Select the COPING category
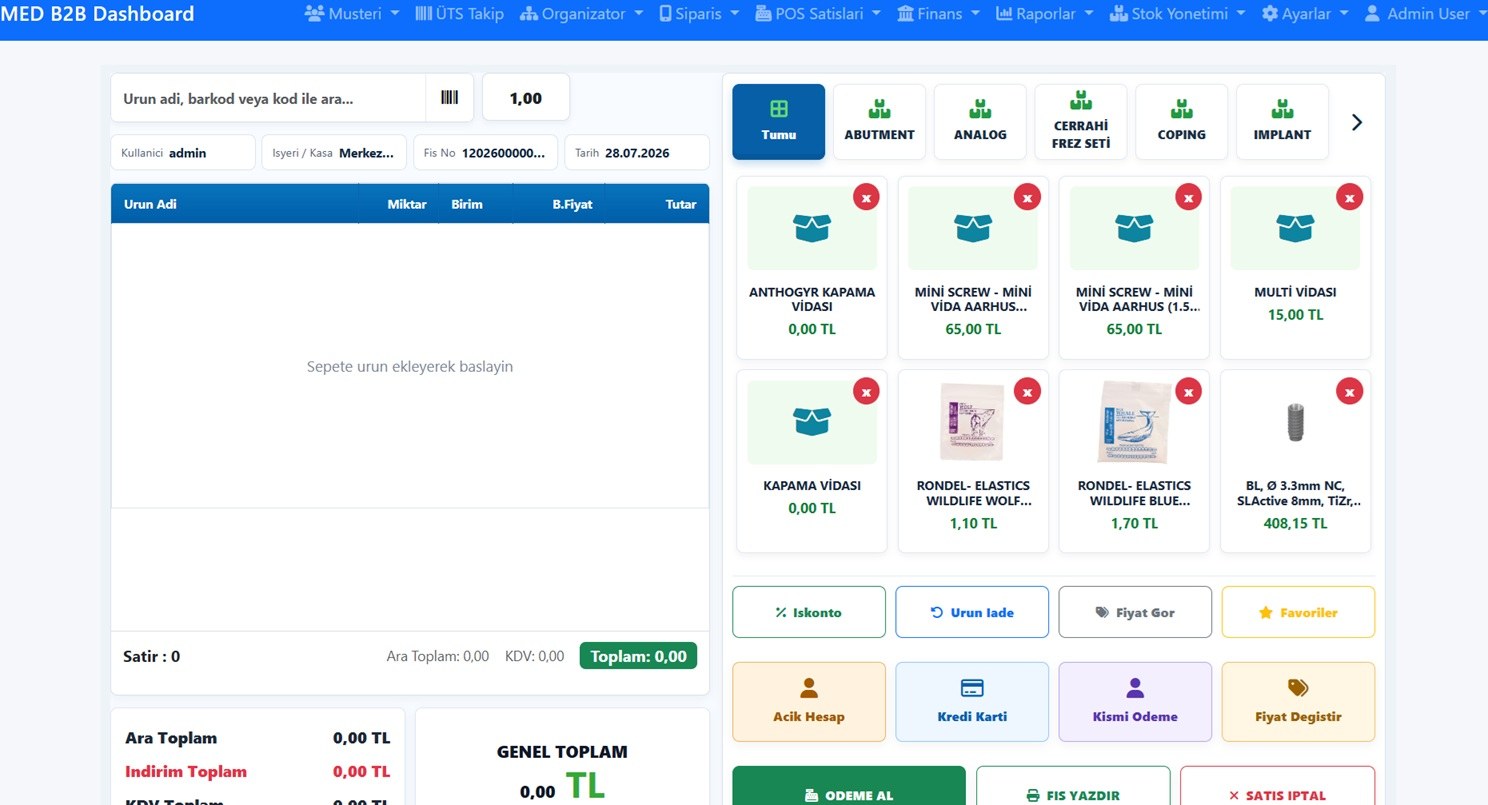The height and width of the screenshot is (805, 1488). (x=1182, y=122)
